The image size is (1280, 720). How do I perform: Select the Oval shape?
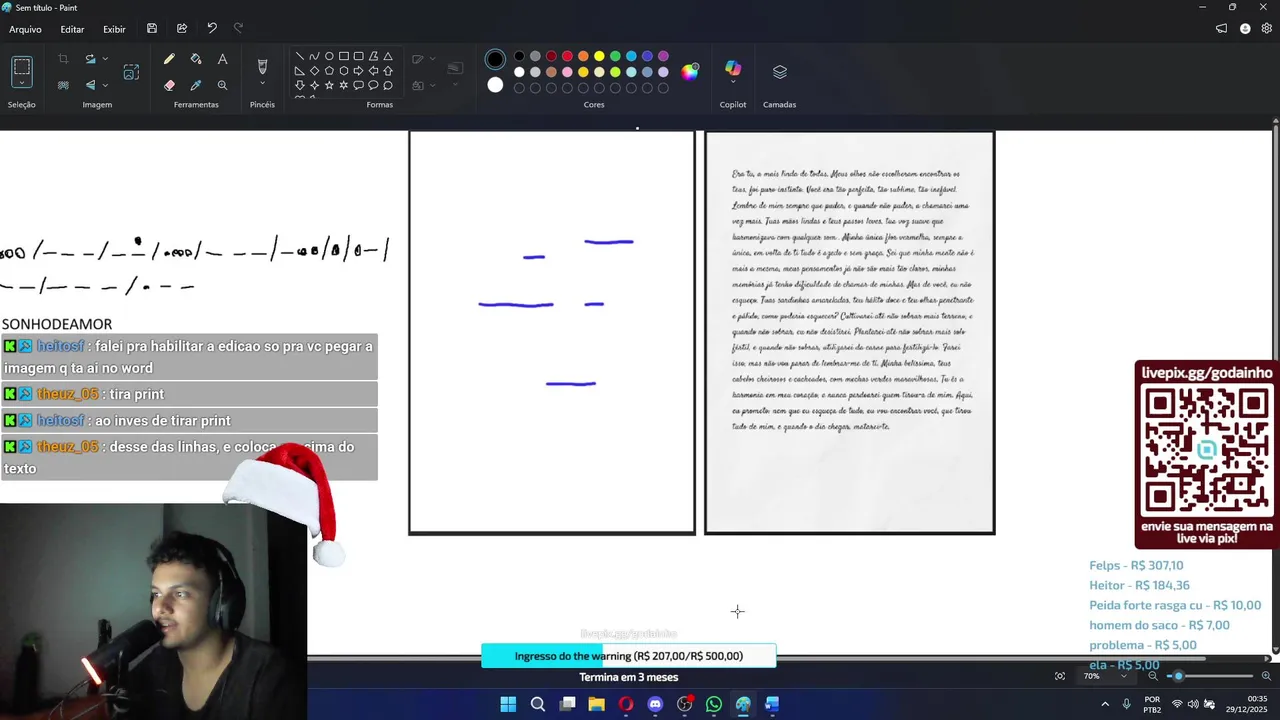tap(329, 56)
